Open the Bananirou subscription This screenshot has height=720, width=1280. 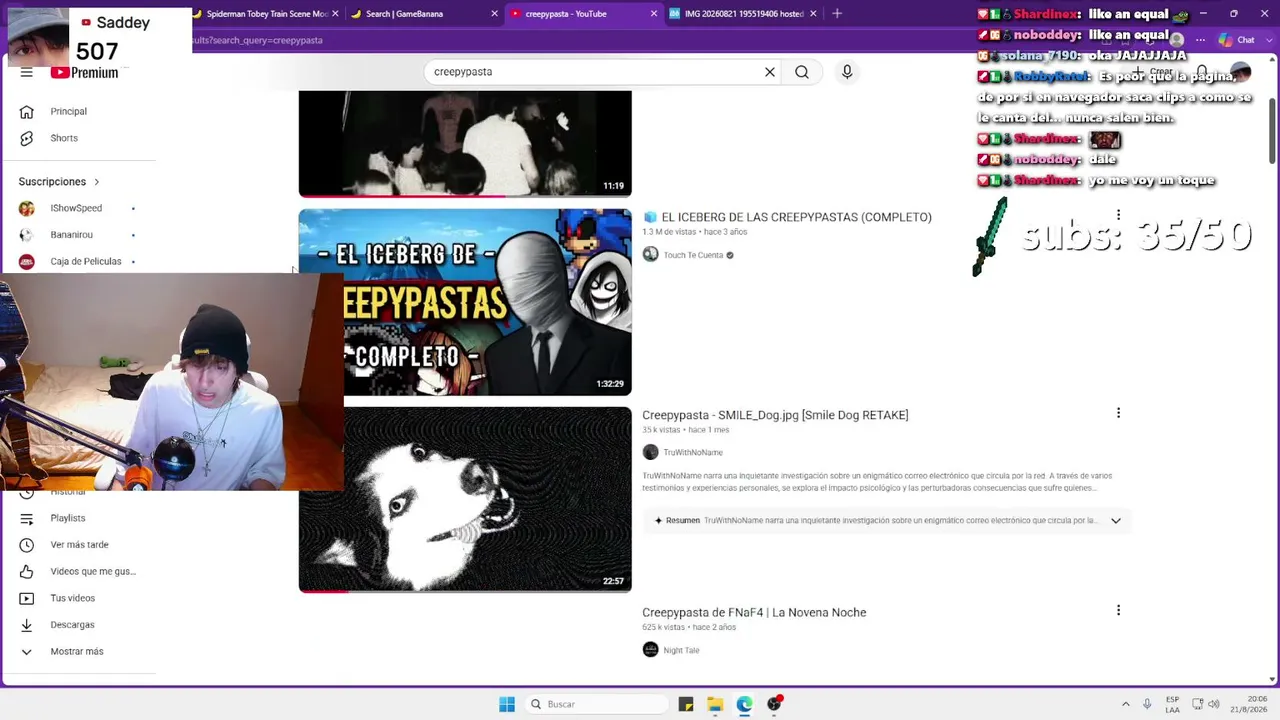(x=71, y=235)
